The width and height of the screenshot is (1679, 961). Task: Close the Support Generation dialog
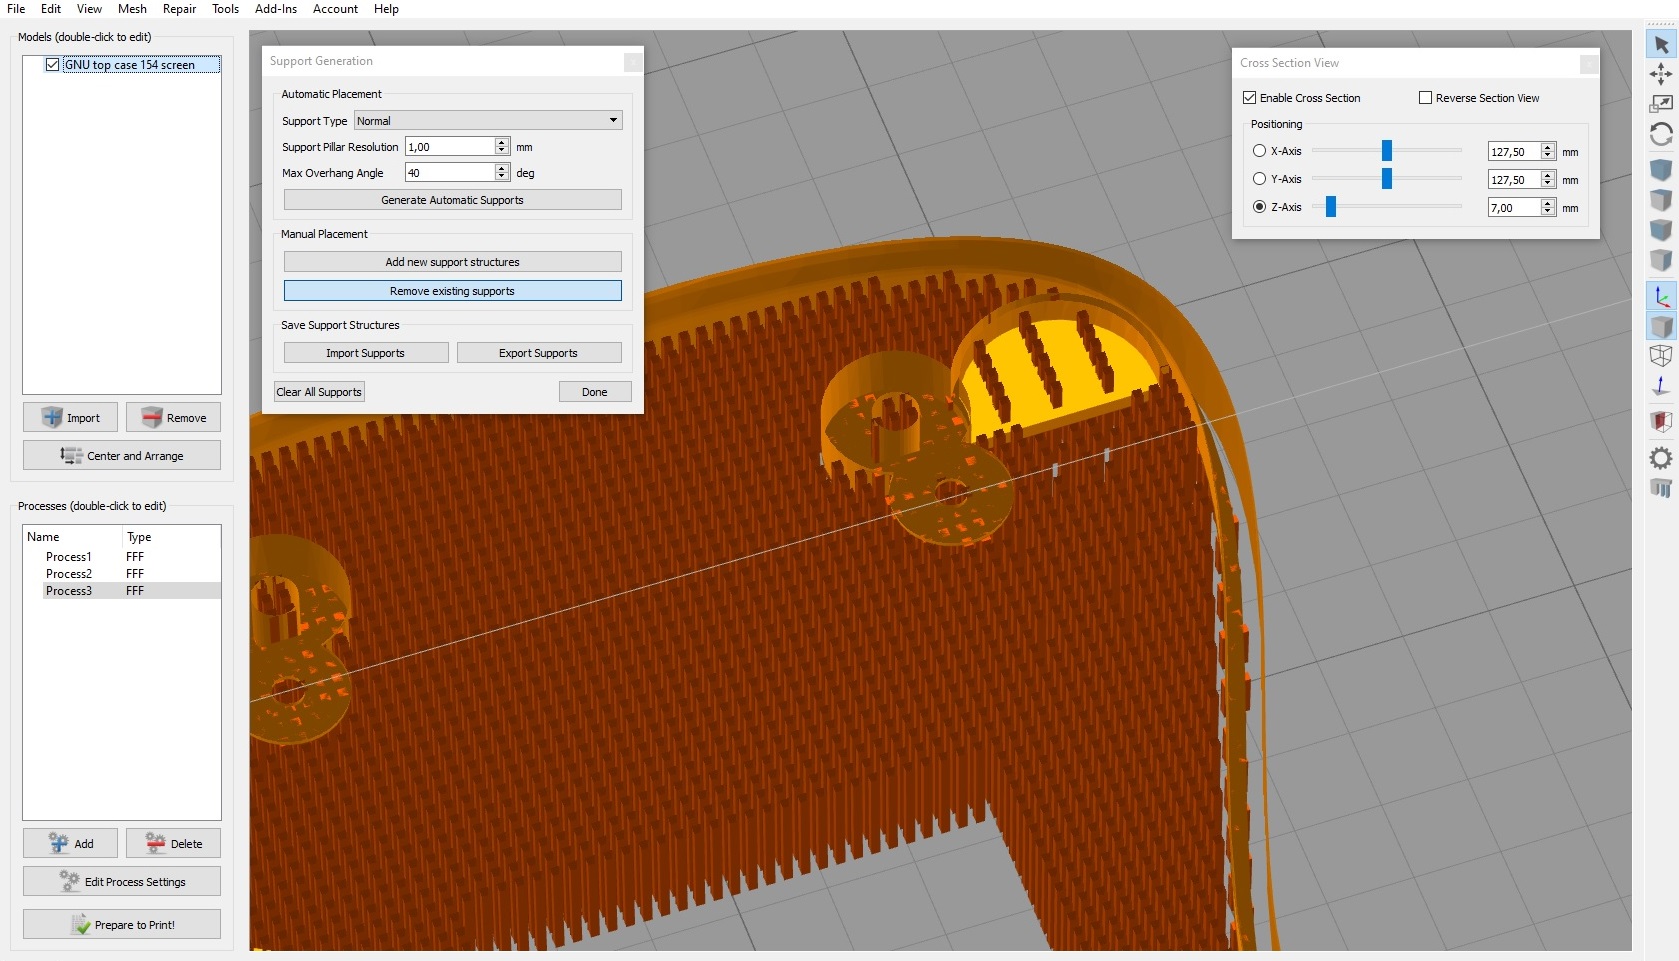click(x=633, y=62)
